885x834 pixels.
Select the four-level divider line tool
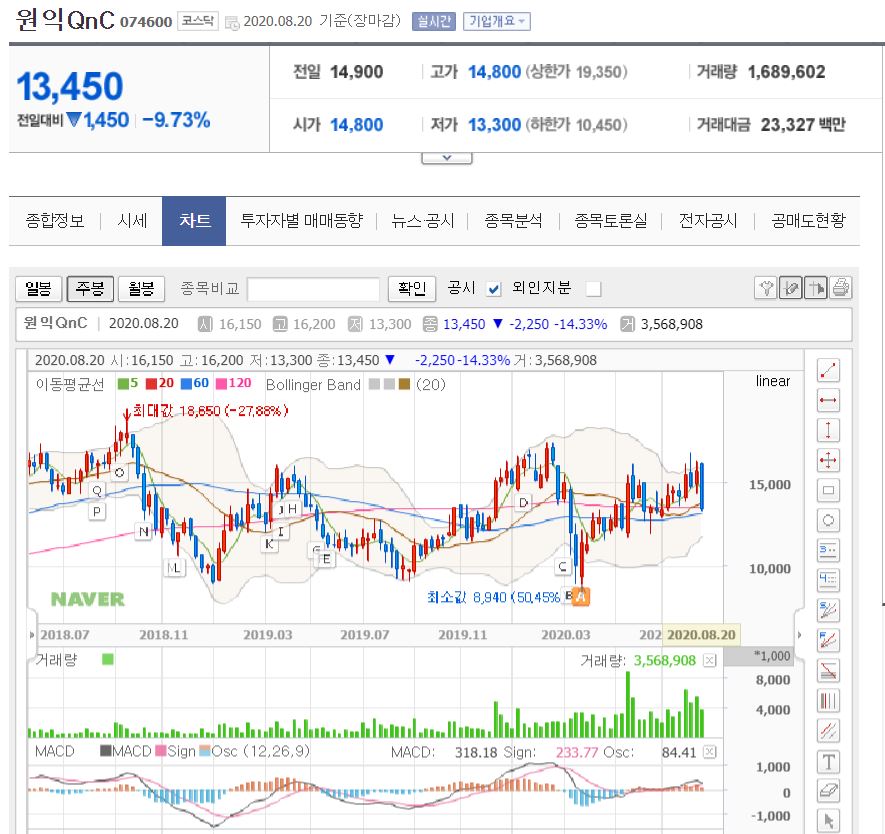pos(828,580)
